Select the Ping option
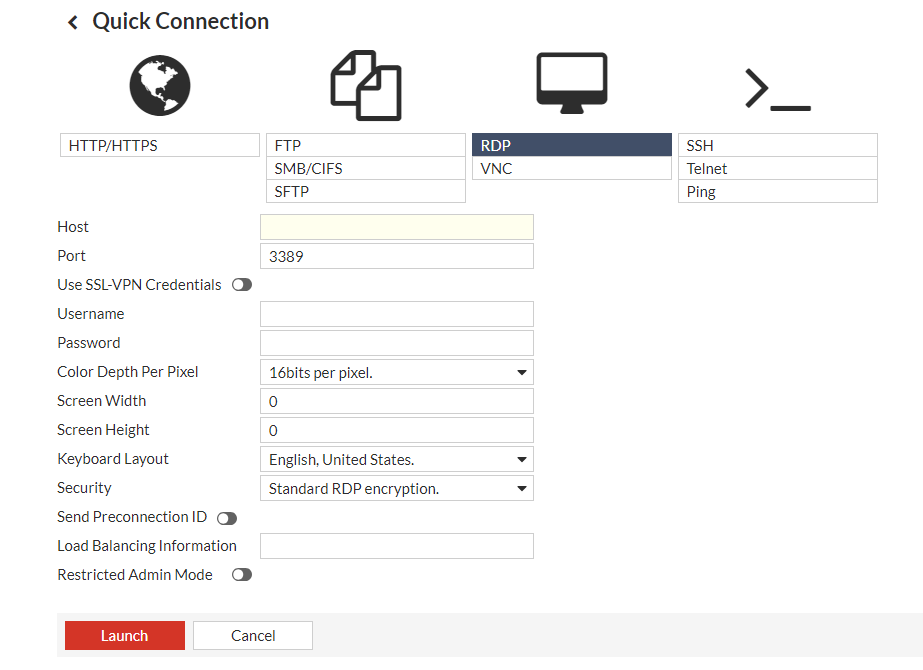Image resolution: width=923 pixels, height=670 pixels. point(777,192)
